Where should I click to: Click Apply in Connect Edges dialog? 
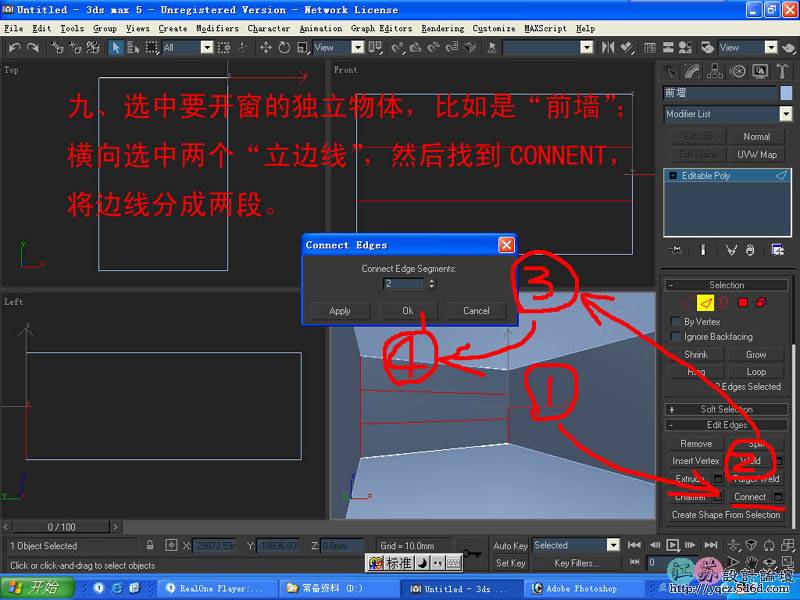pyautogui.click(x=340, y=311)
